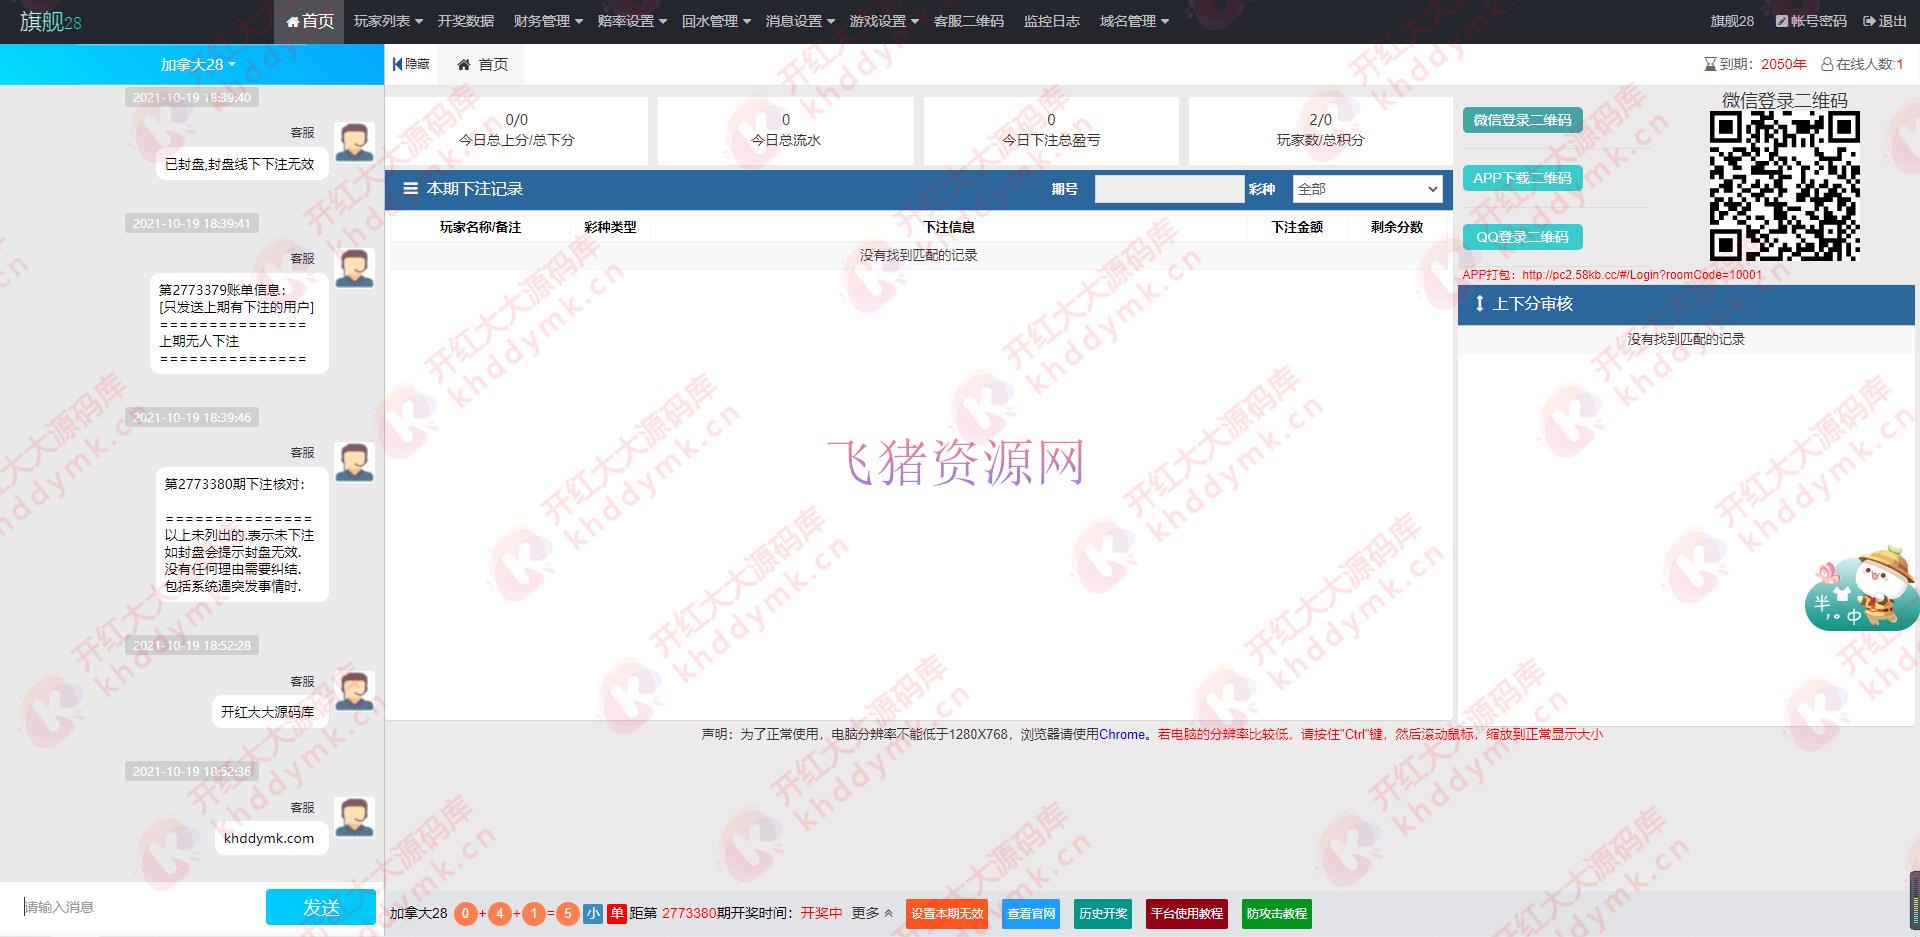1920x937 pixels.
Task: Click the home icon on 首页 nav item
Action: point(291,21)
